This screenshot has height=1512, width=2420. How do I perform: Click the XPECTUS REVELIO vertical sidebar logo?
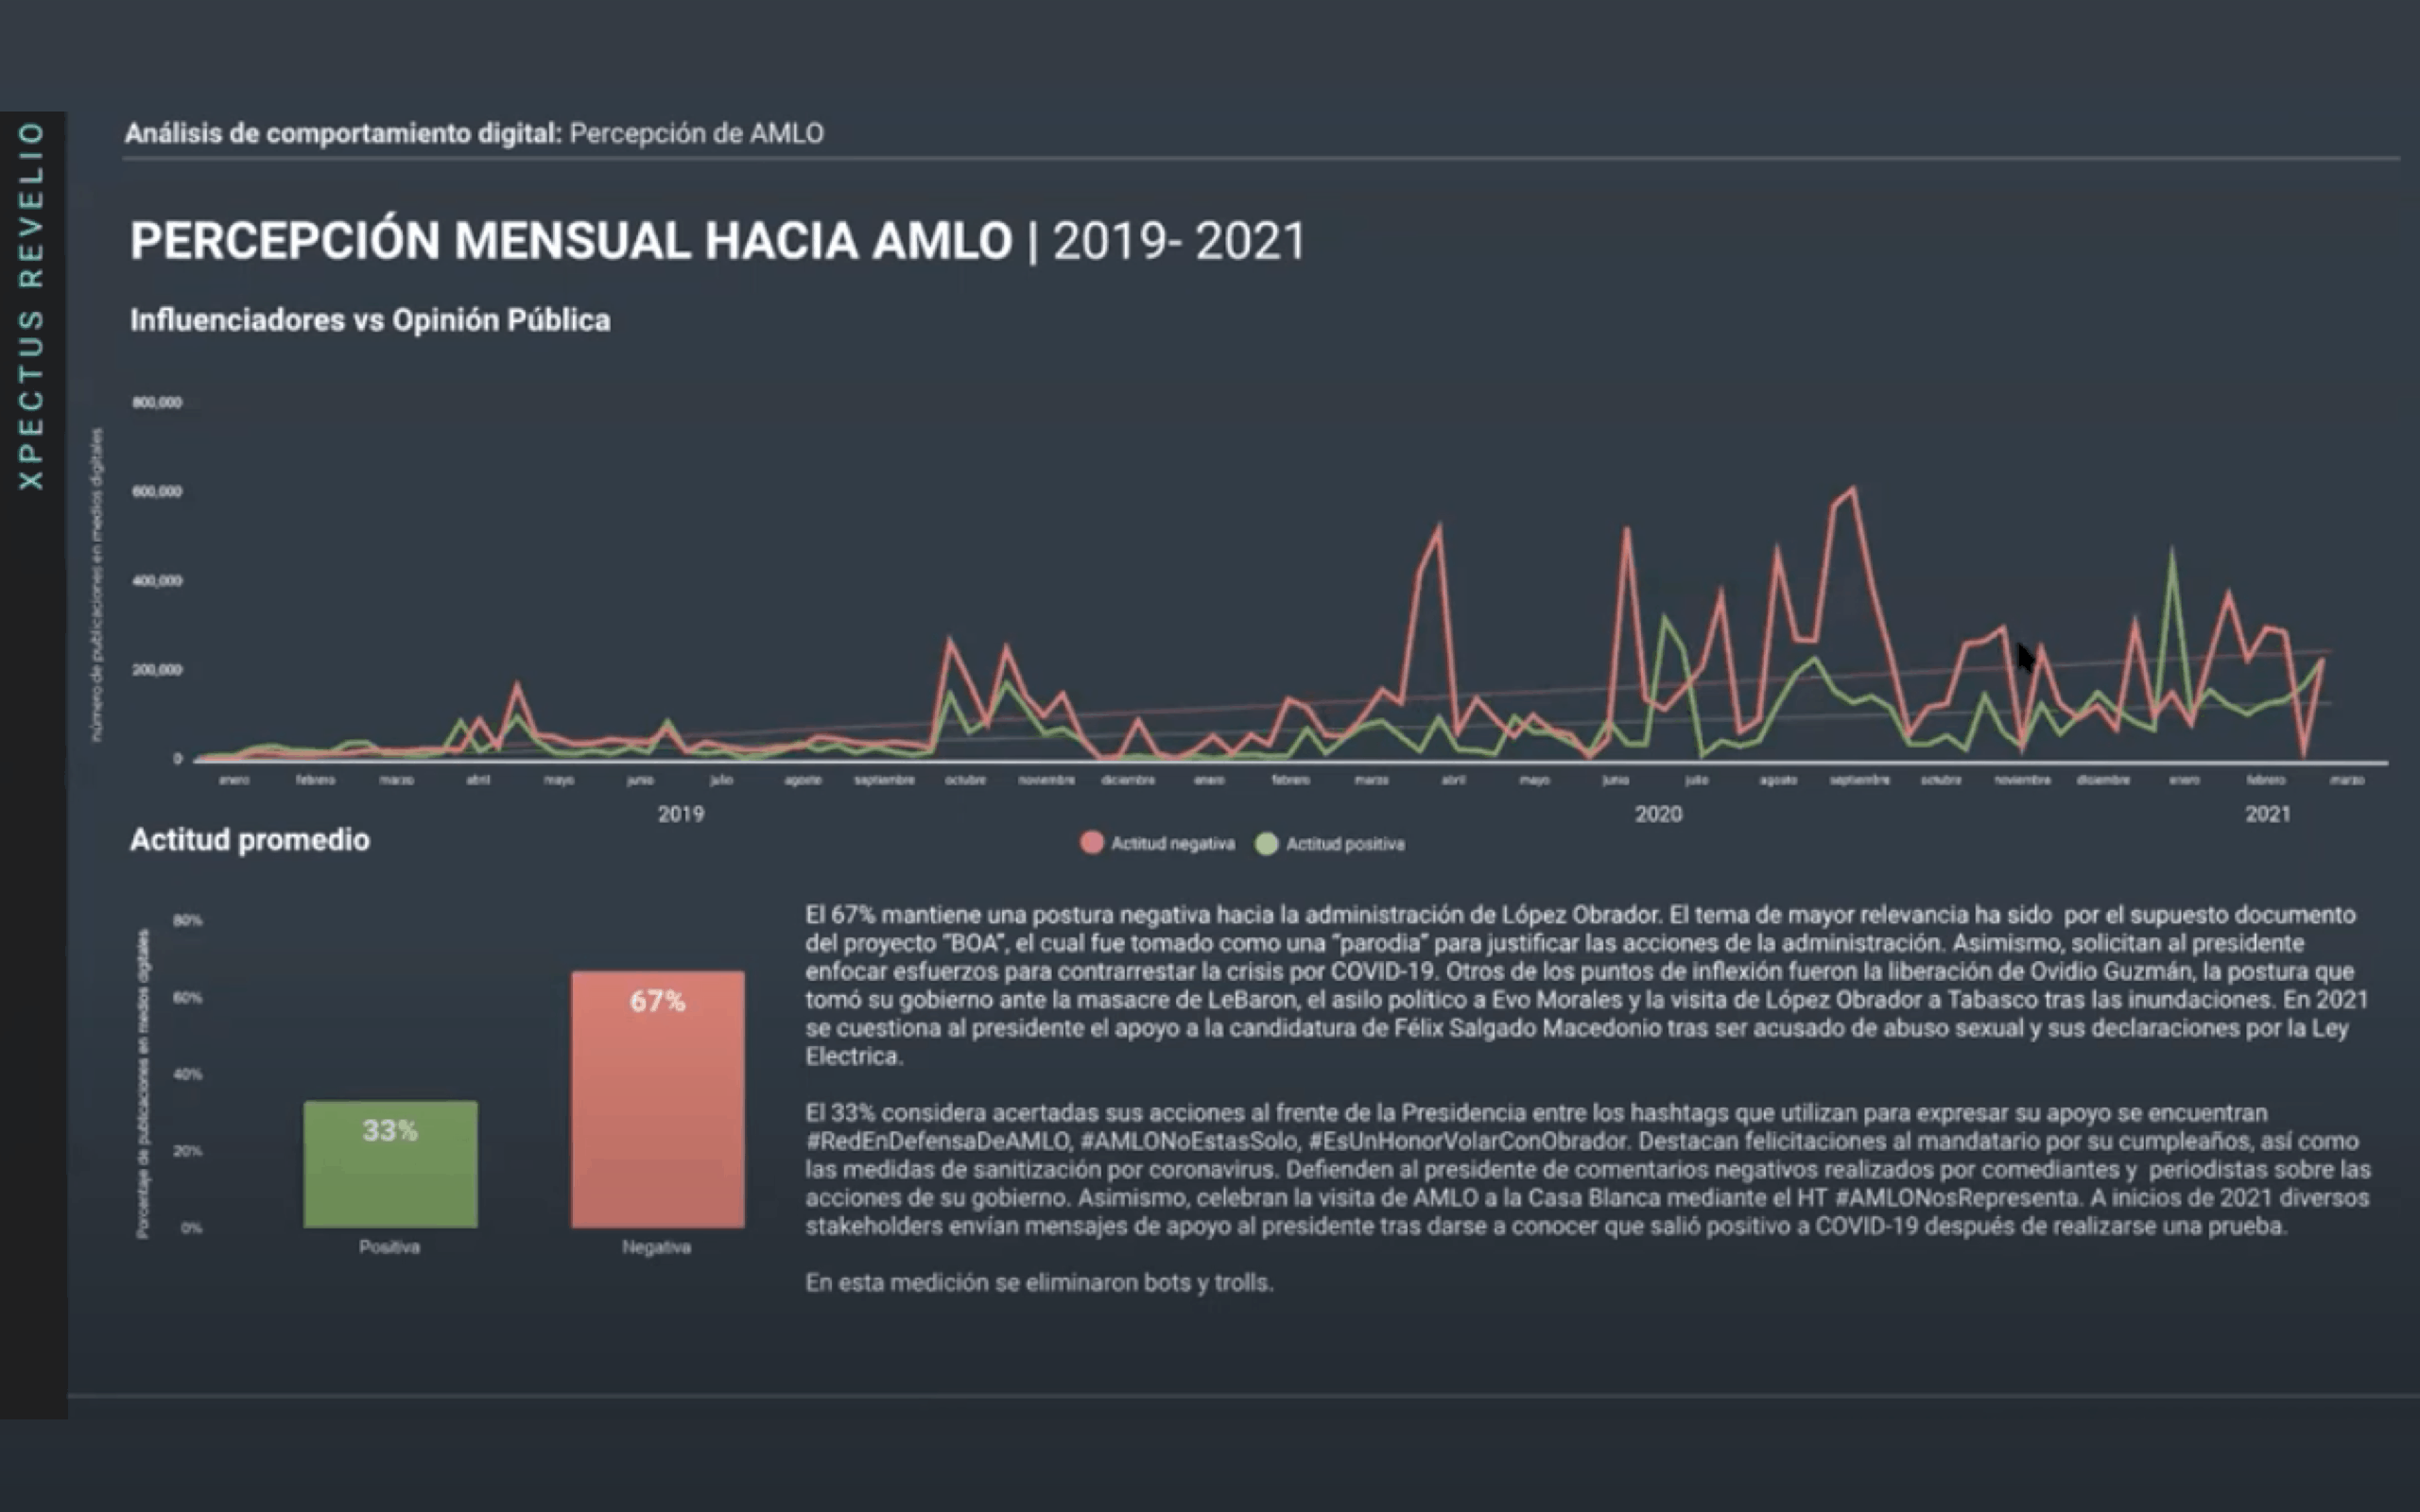tap(32, 305)
